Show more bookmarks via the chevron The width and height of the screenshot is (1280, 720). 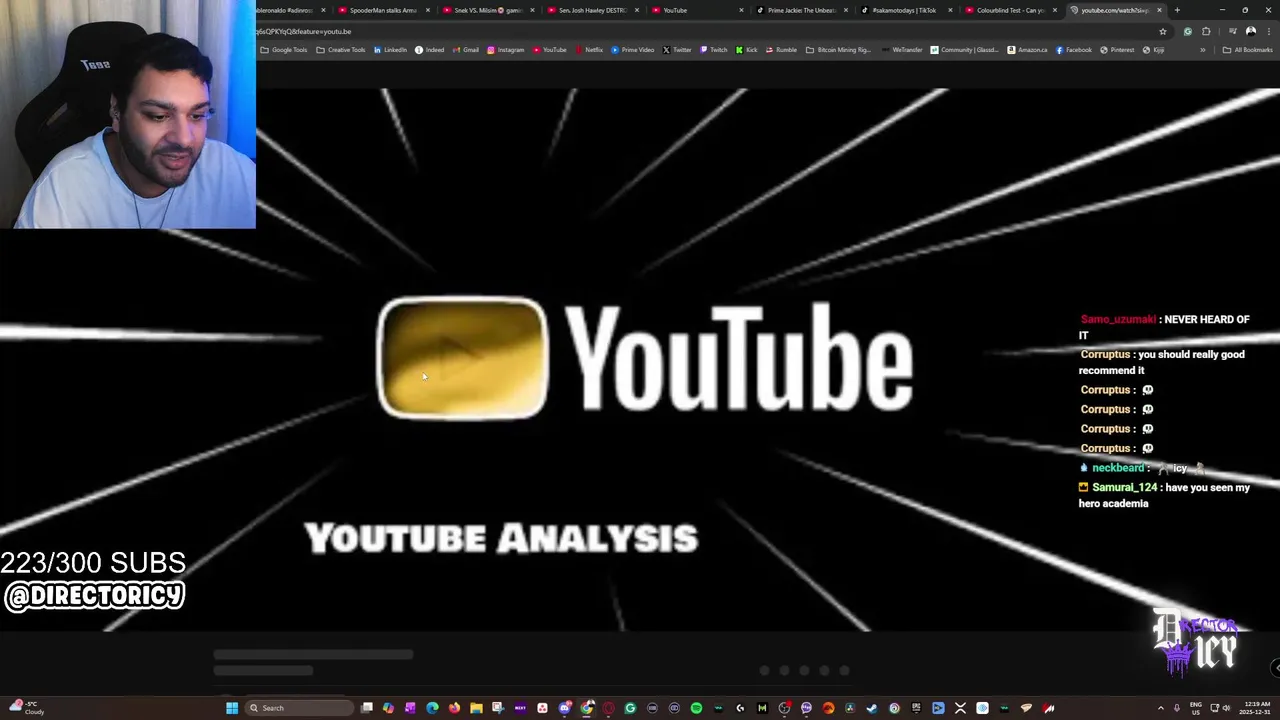pos(1203,50)
